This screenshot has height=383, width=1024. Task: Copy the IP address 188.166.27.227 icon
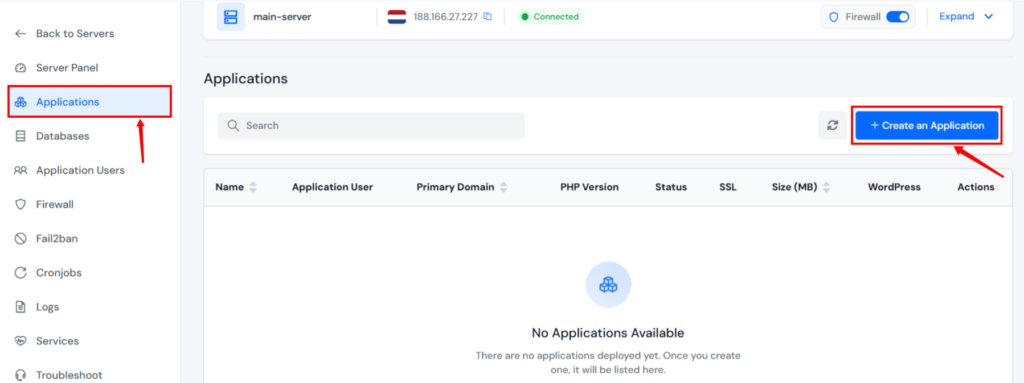[x=487, y=16]
